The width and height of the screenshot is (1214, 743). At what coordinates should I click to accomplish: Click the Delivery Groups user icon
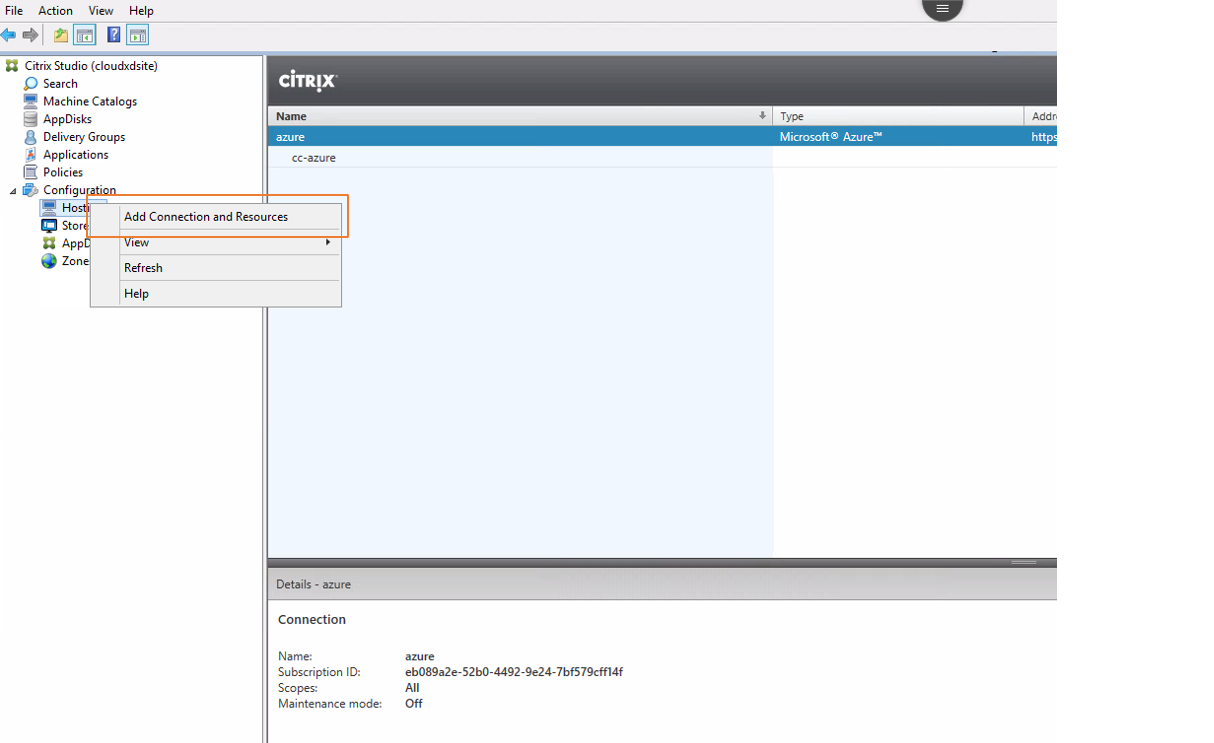pos(31,137)
